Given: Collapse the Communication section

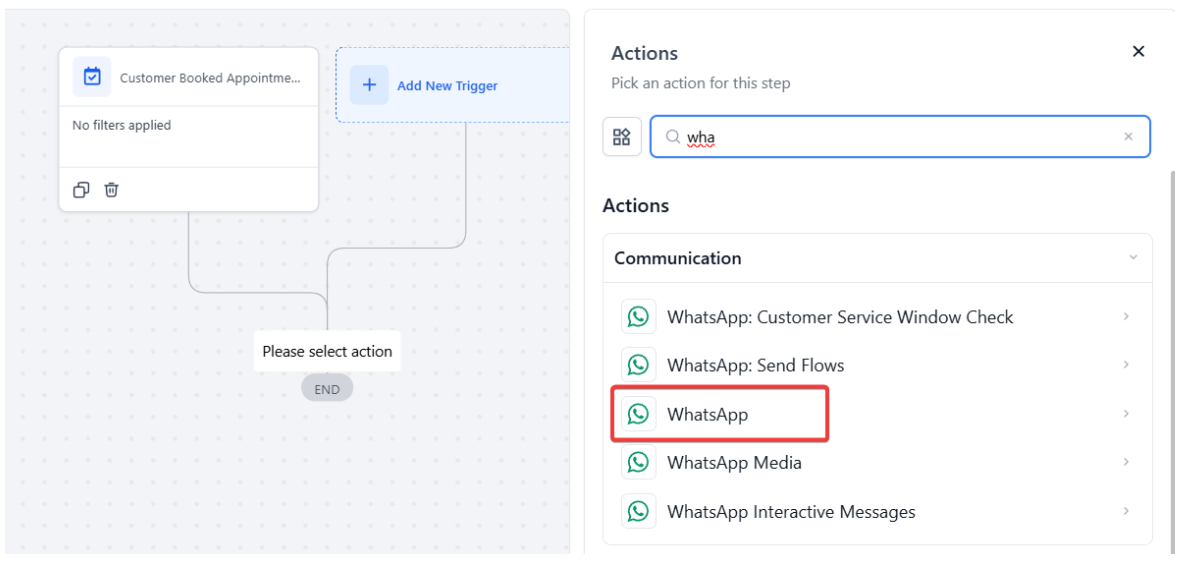Looking at the screenshot, I should (1133, 258).
